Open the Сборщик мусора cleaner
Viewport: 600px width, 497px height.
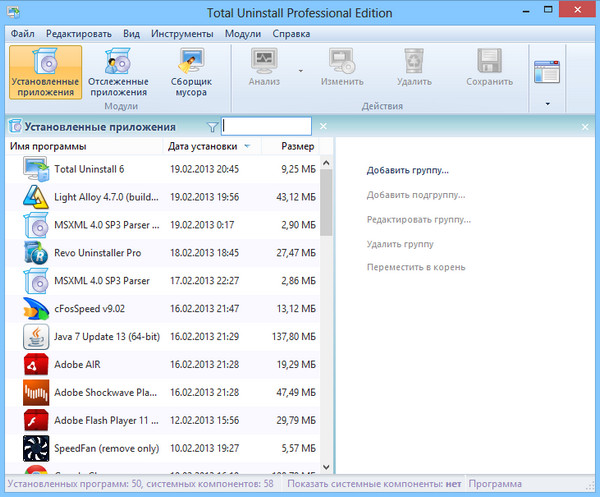tap(191, 72)
